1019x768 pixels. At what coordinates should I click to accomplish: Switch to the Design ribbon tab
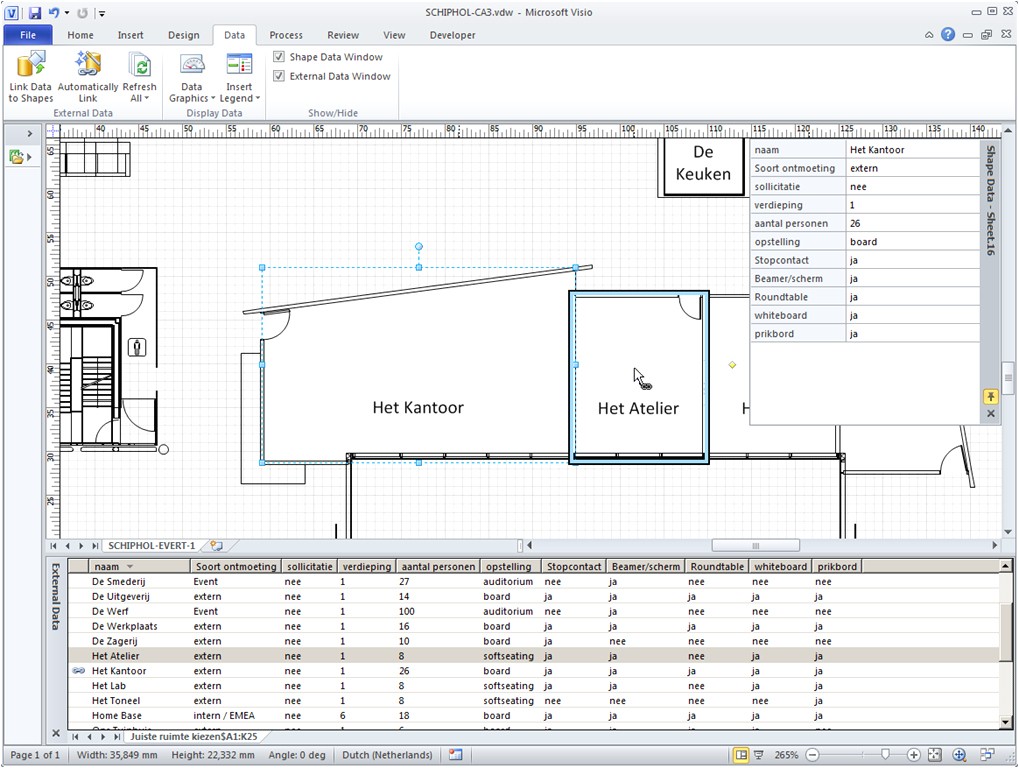(183, 35)
